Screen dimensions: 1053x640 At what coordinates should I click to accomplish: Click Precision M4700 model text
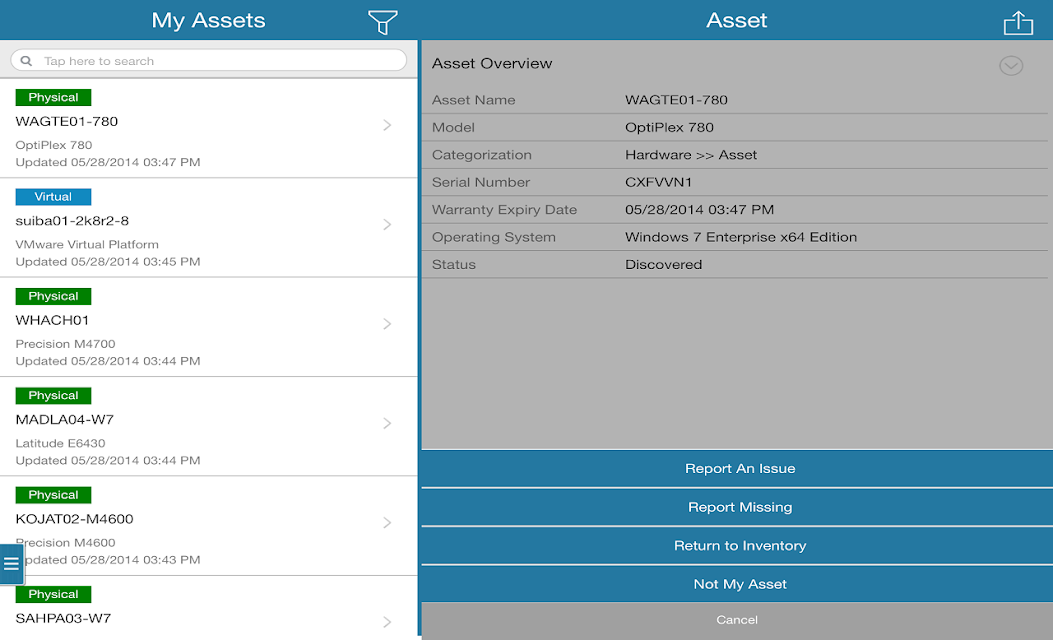click(65, 344)
